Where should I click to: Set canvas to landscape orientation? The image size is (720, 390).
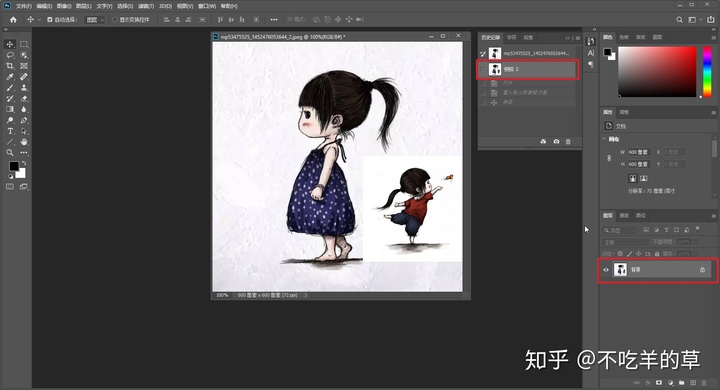point(643,178)
